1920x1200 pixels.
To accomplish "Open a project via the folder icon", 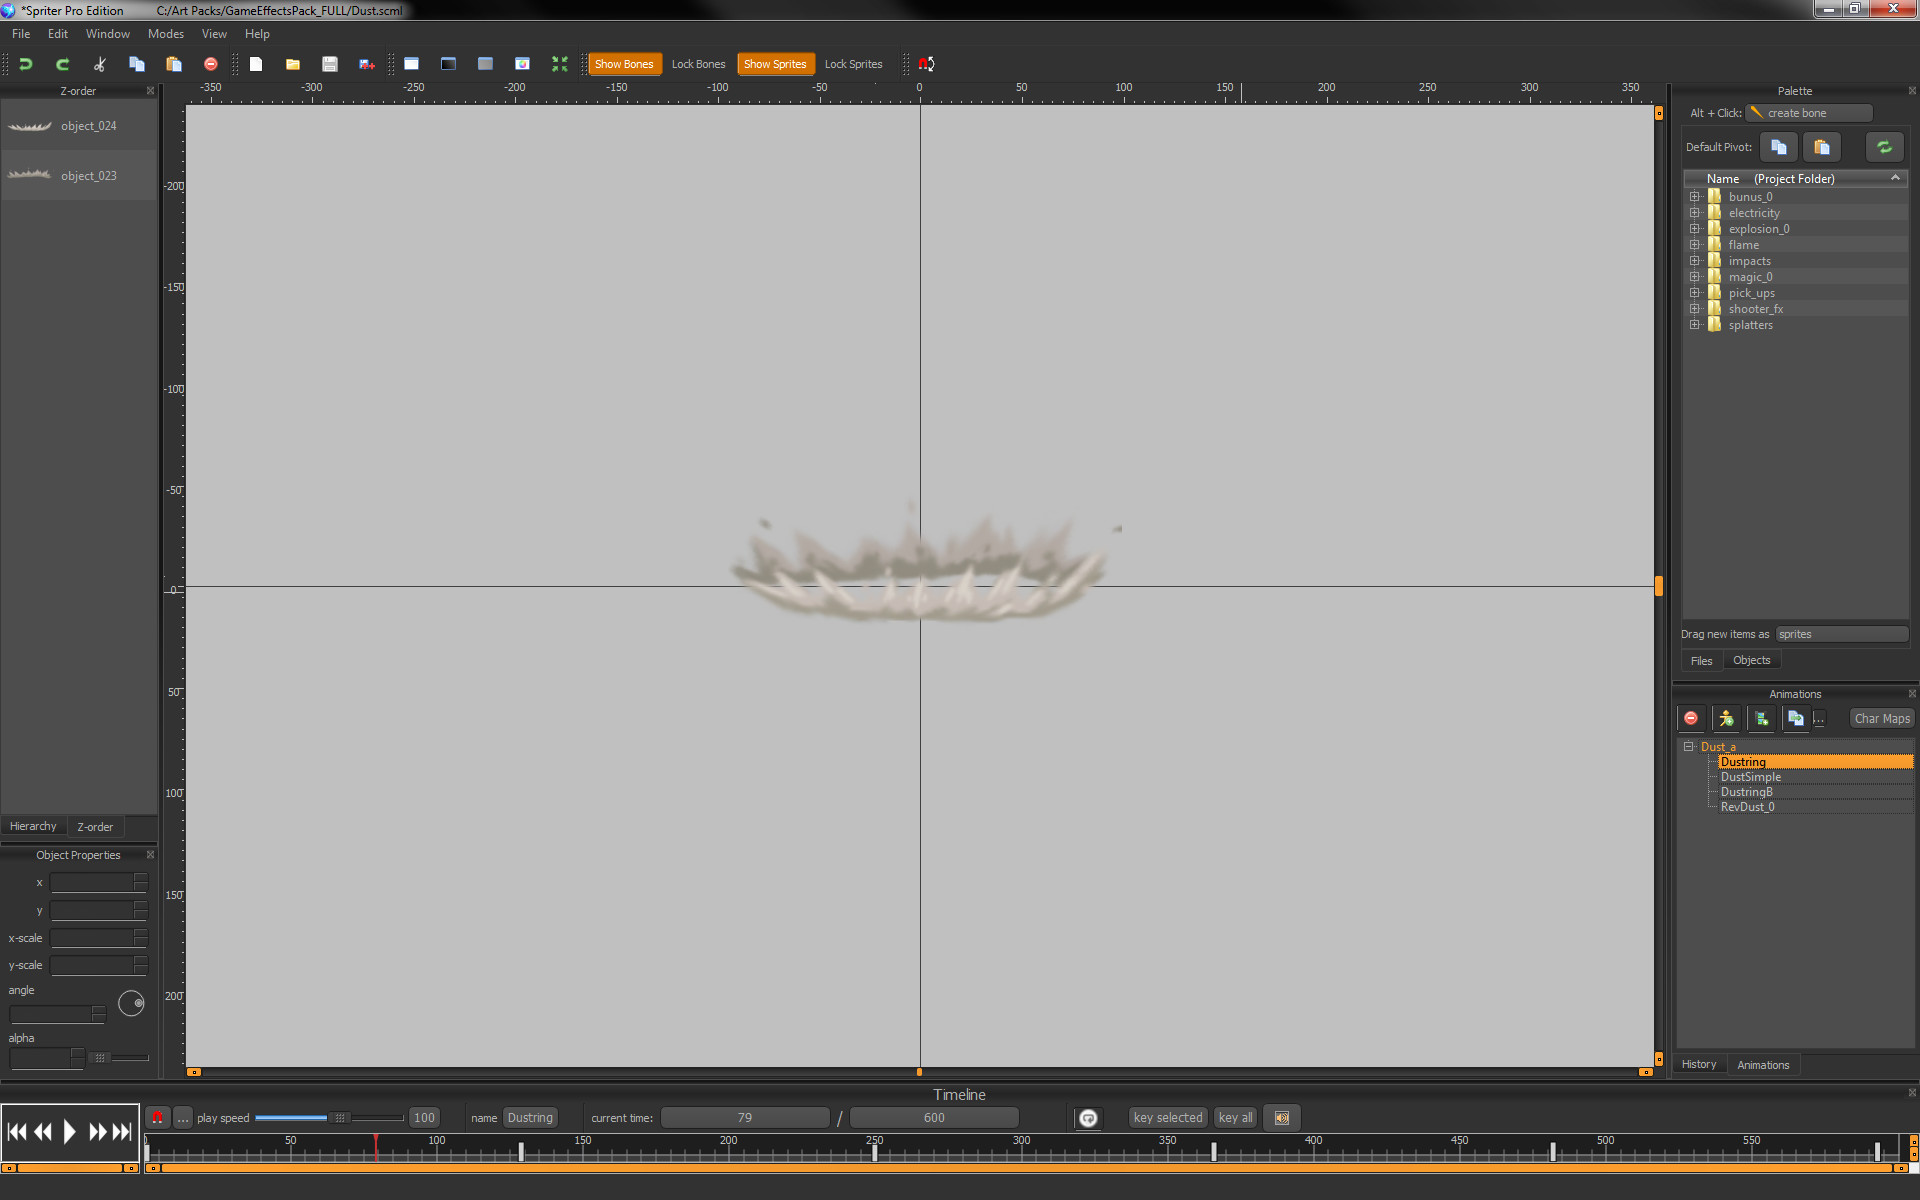I will (x=292, y=63).
